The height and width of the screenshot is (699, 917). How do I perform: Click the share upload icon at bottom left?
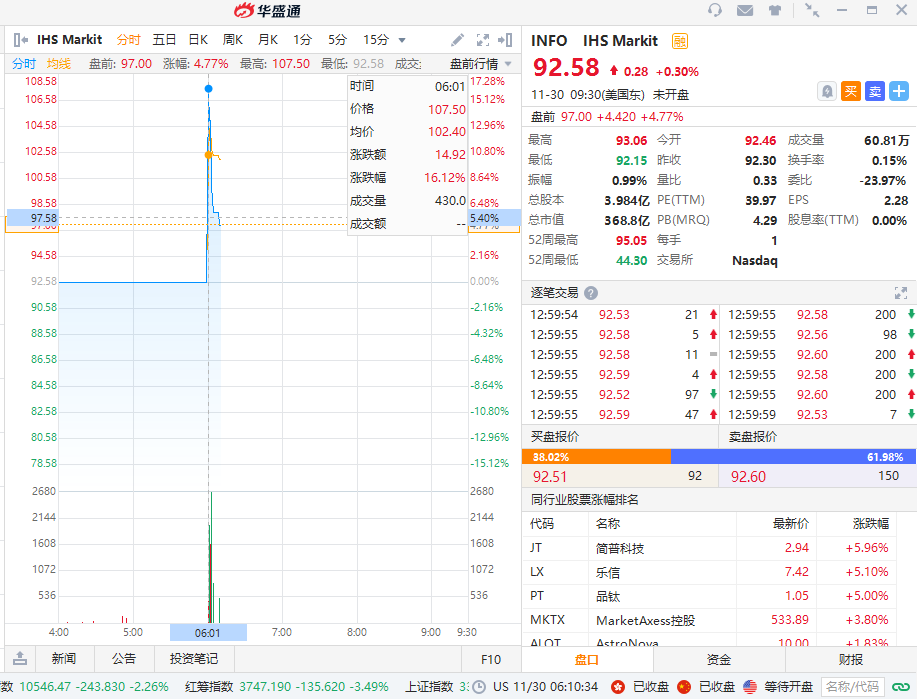20,658
